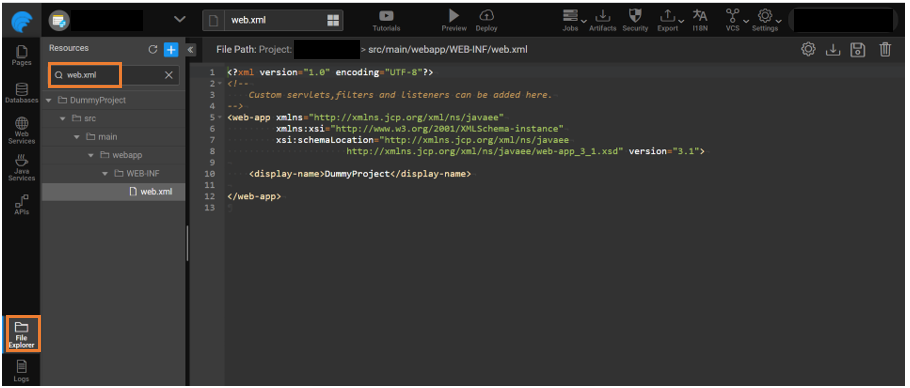Click the Deploy cloud icon
The image size is (910, 388).
486,20
